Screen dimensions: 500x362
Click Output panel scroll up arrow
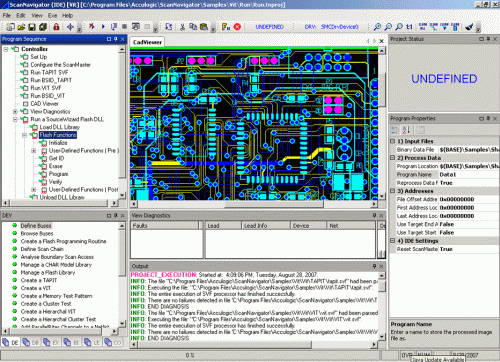coord(382,275)
